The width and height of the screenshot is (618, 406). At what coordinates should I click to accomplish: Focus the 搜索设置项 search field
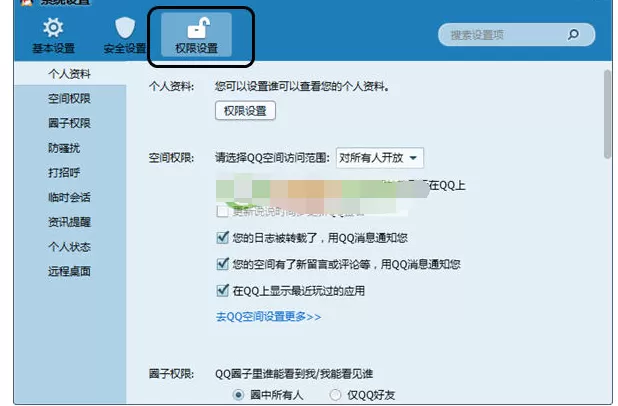tap(516, 35)
